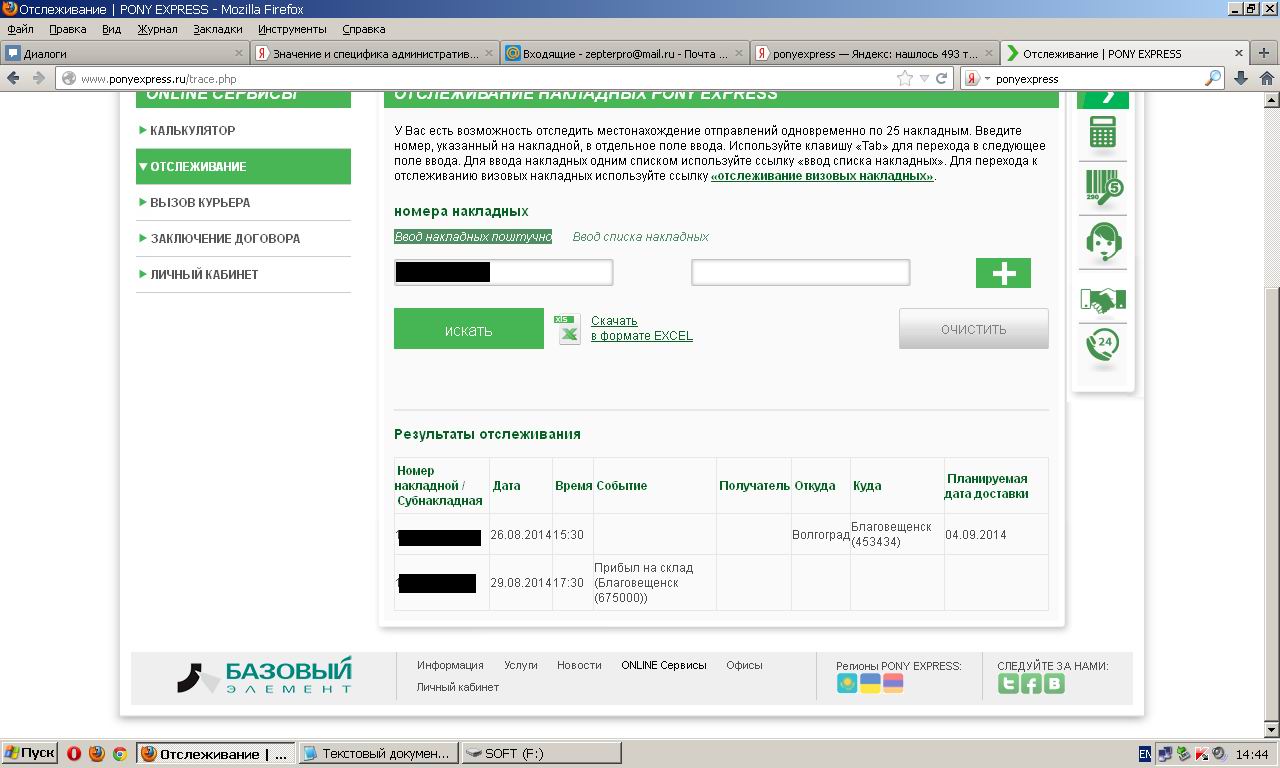Click the vertical page scrollbar

click(1271, 400)
